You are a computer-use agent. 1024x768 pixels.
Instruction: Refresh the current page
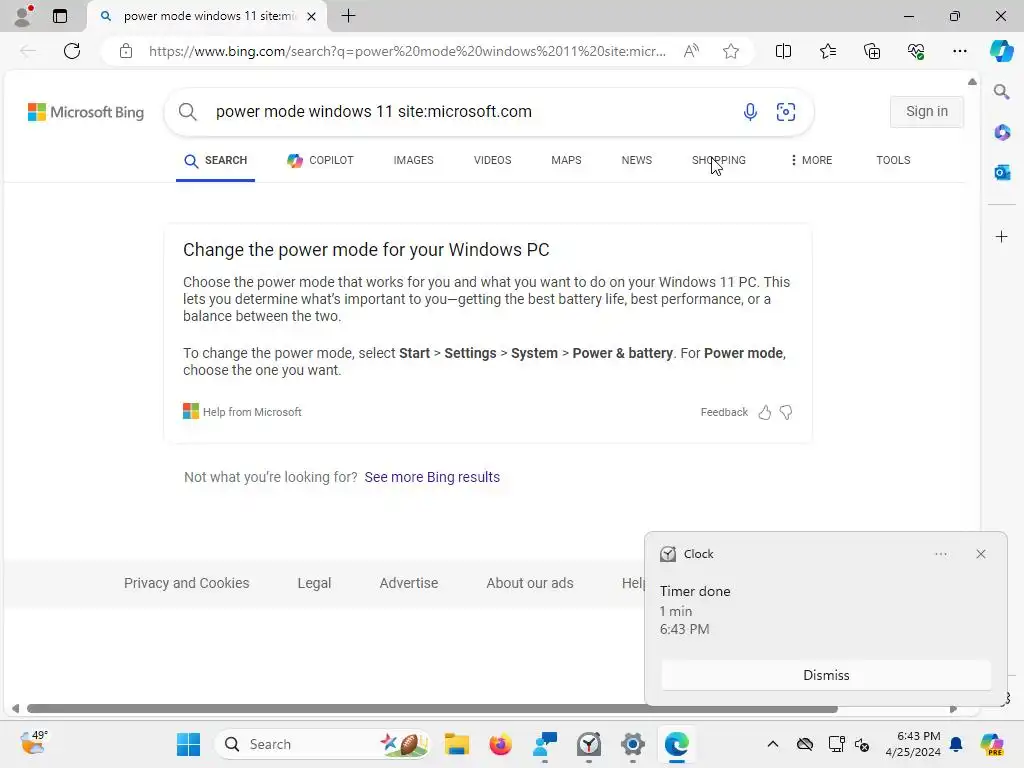72,51
